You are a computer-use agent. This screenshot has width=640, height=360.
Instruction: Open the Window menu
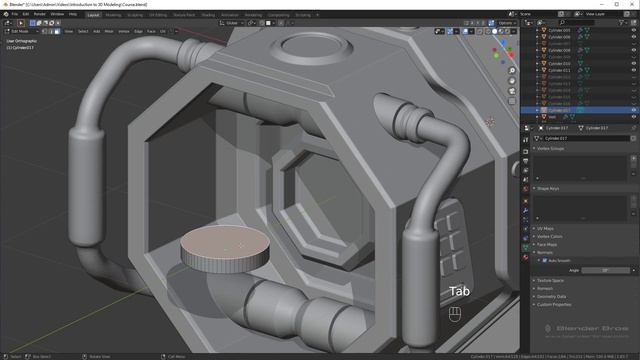click(57, 14)
